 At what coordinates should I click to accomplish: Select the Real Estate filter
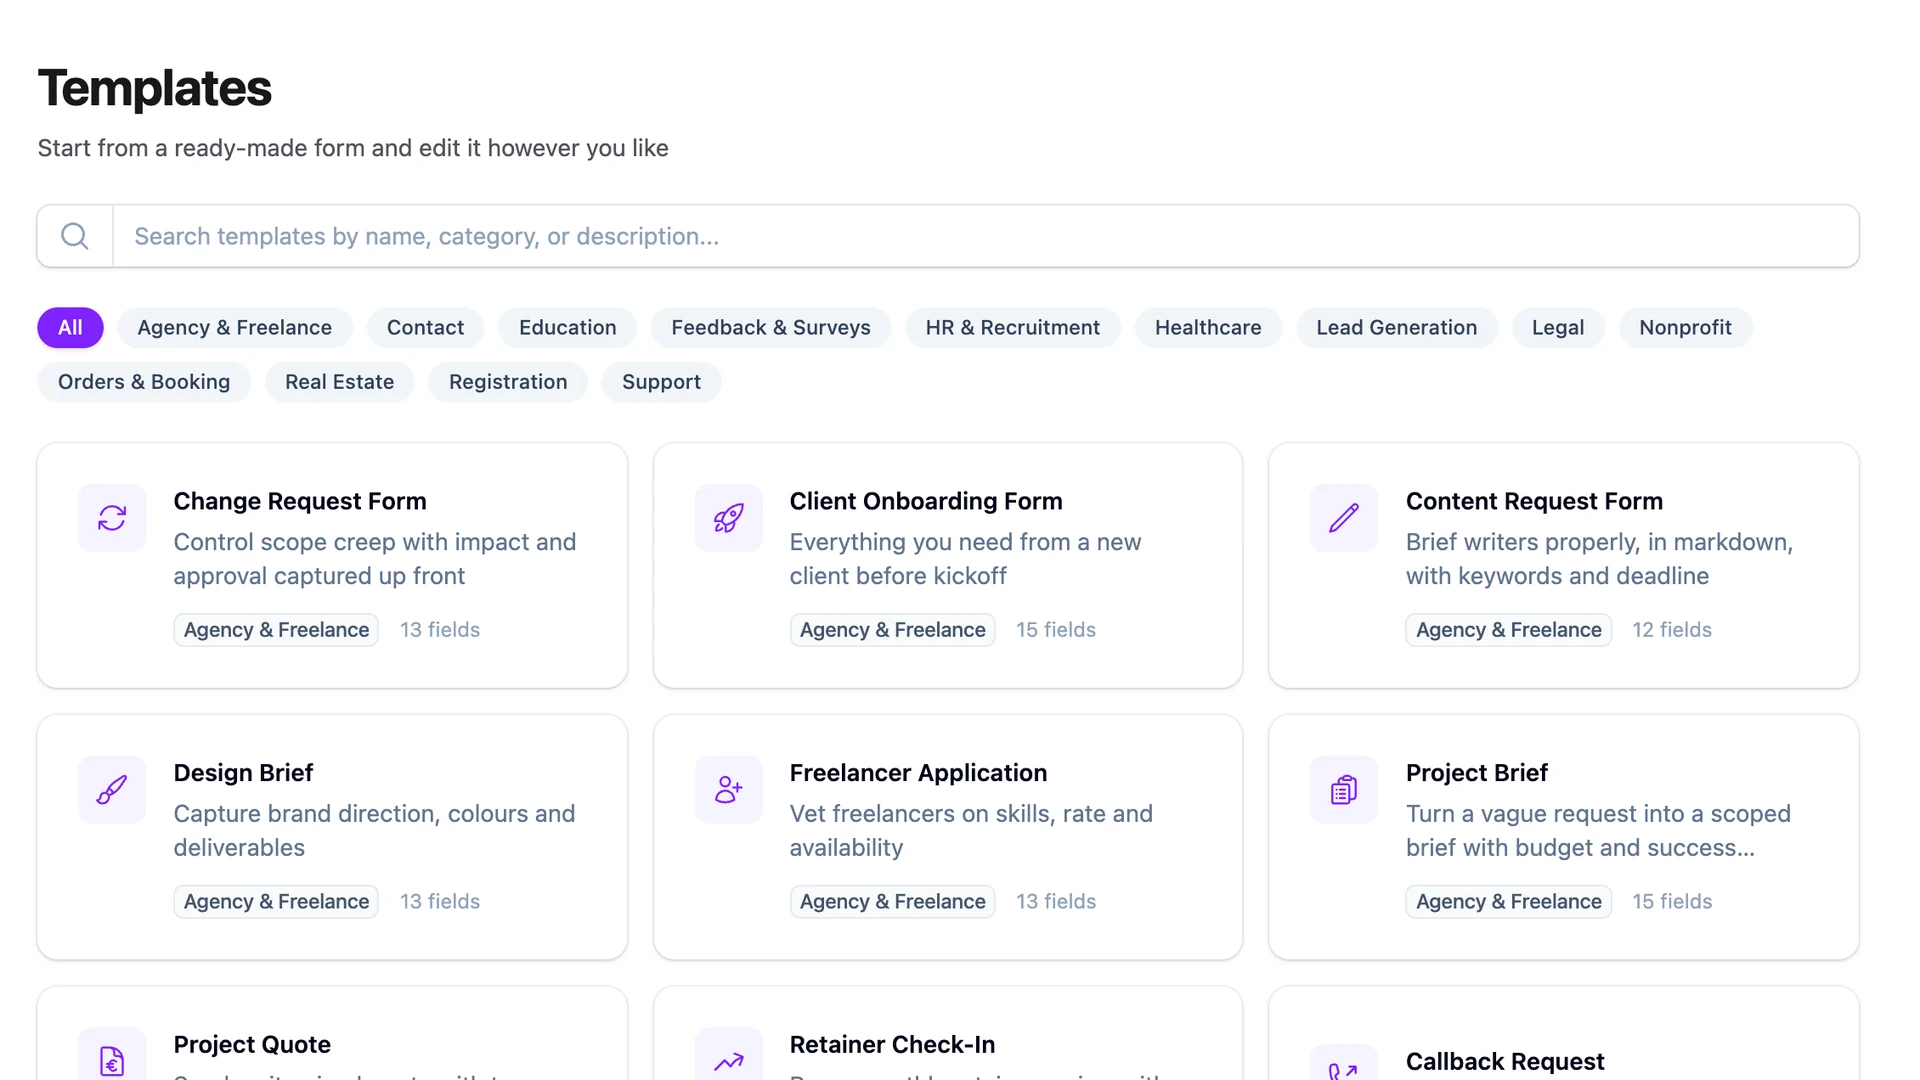pyautogui.click(x=339, y=382)
